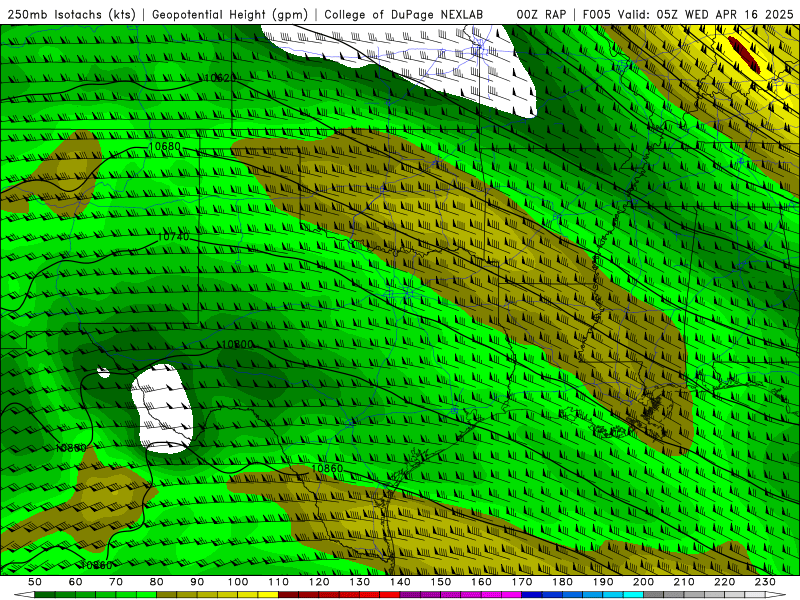Click the 60 value on the color scale

pyautogui.click(x=75, y=582)
